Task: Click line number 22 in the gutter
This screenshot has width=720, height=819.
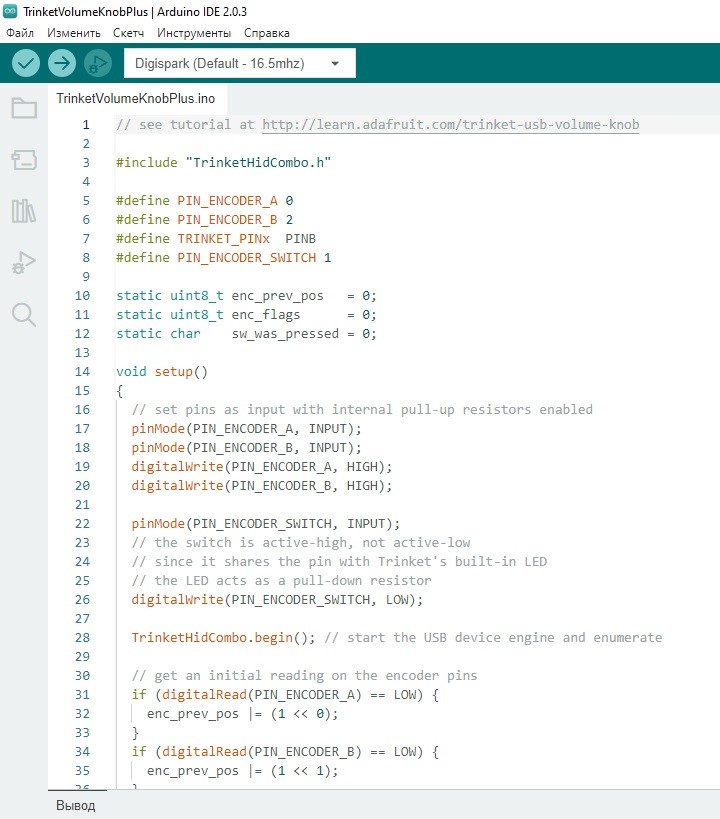Action: coord(83,524)
